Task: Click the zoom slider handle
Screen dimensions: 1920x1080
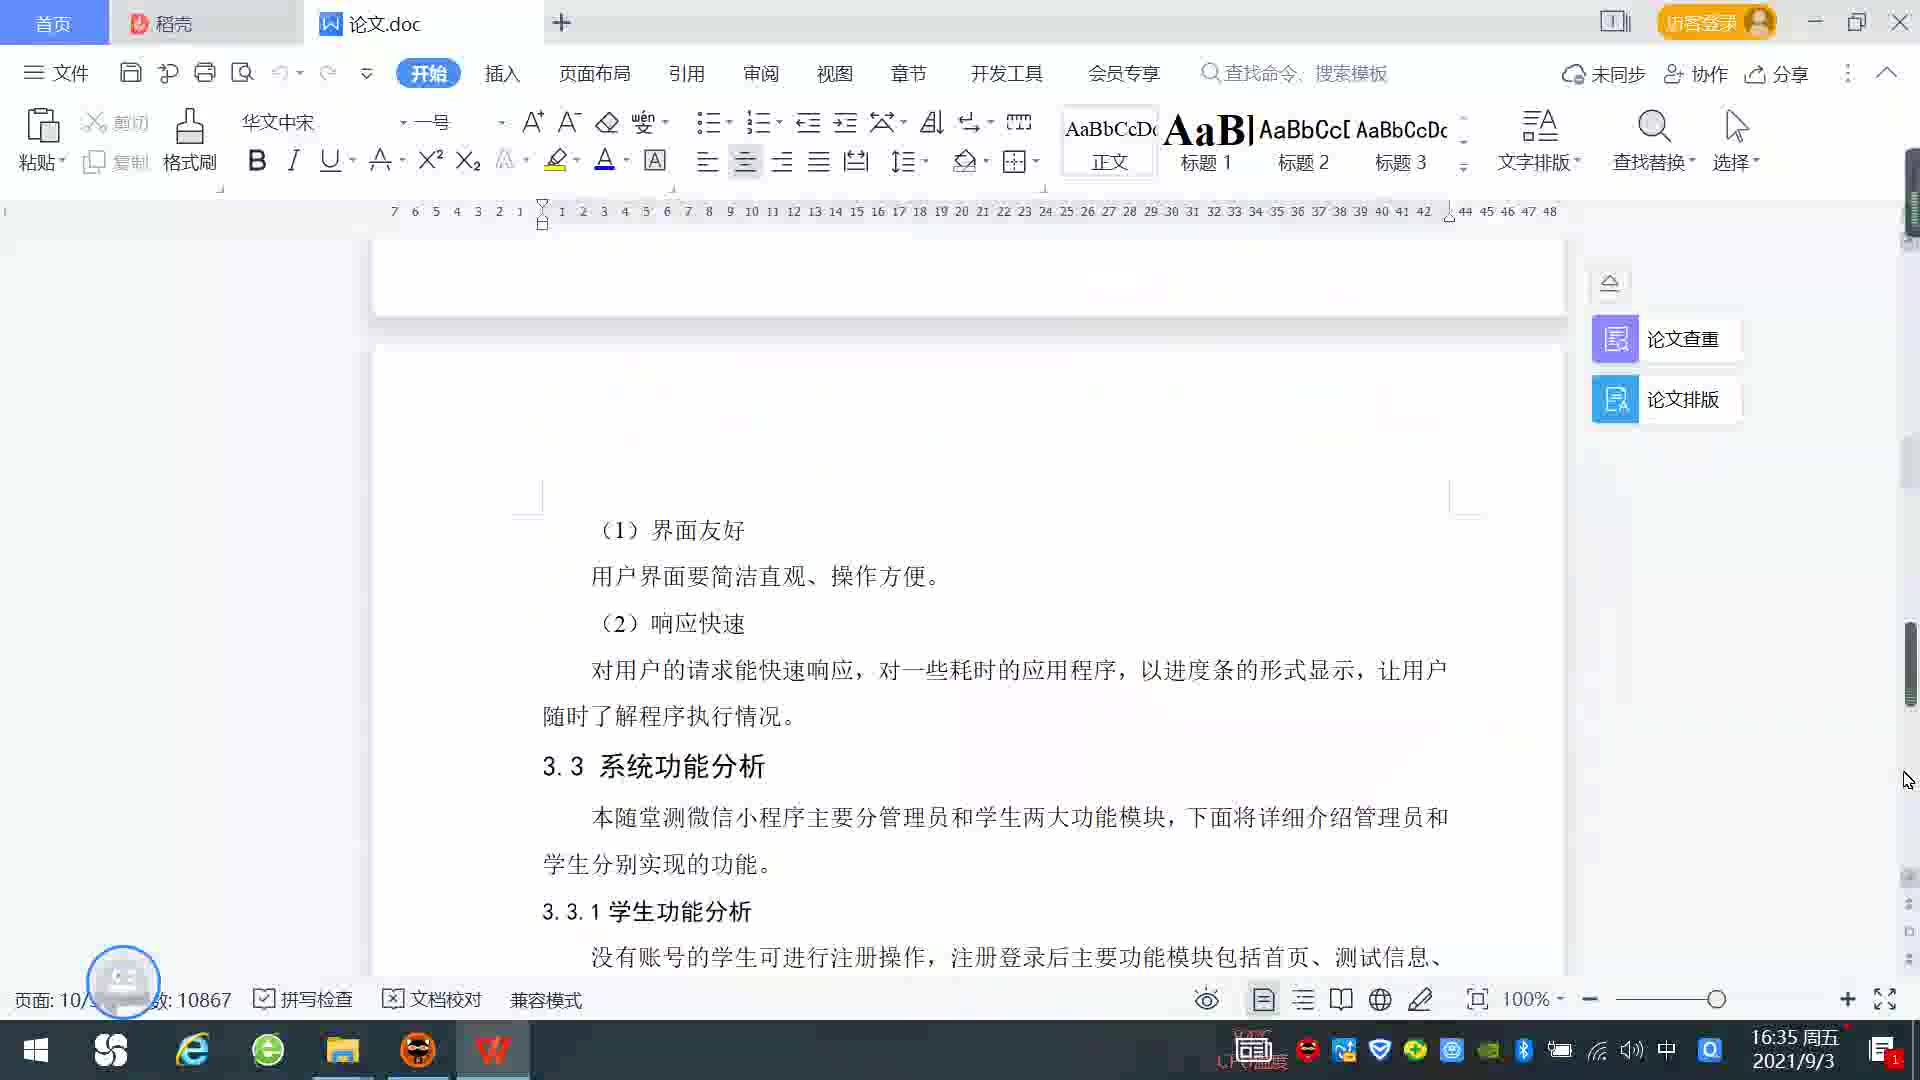Action: pyautogui.click(x=1716, y=999)
